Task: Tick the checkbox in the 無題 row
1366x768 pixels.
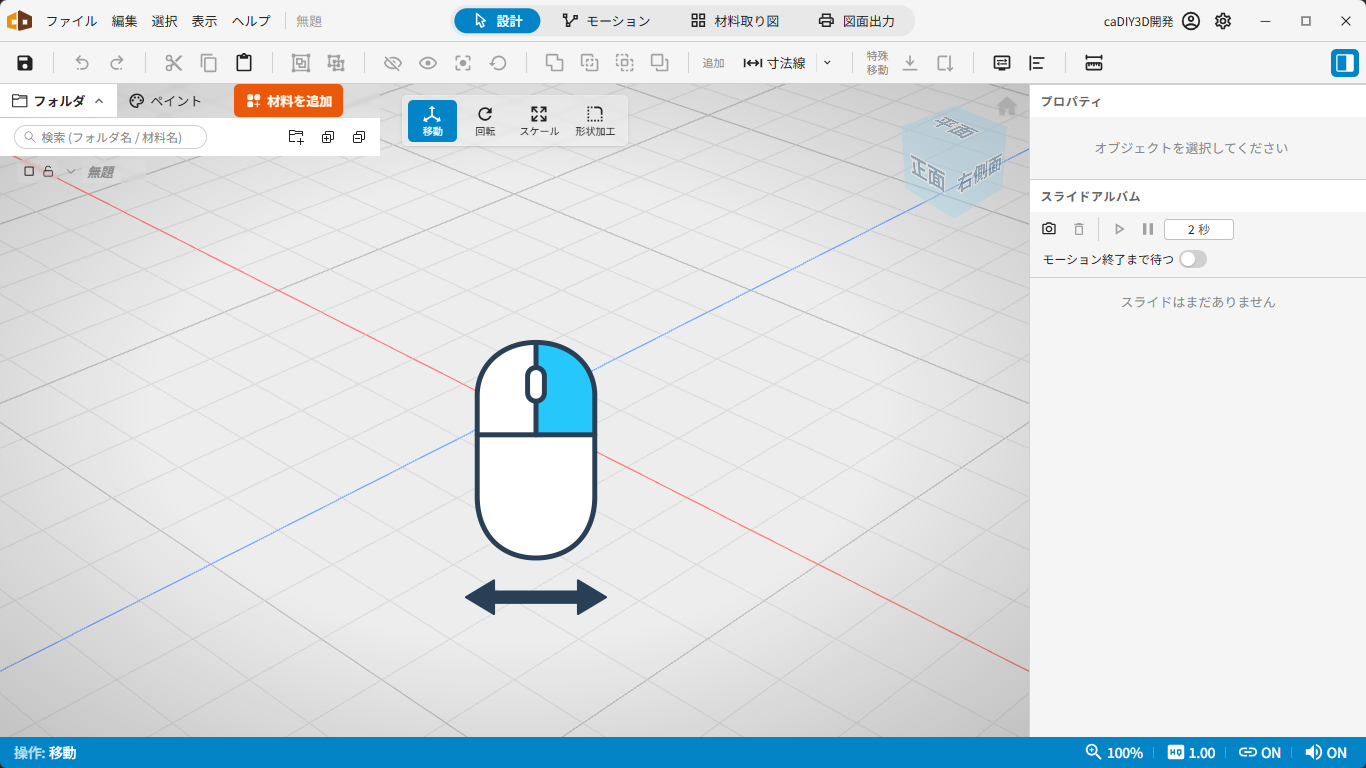Action: pyautogui.click(x=29, y=172)
